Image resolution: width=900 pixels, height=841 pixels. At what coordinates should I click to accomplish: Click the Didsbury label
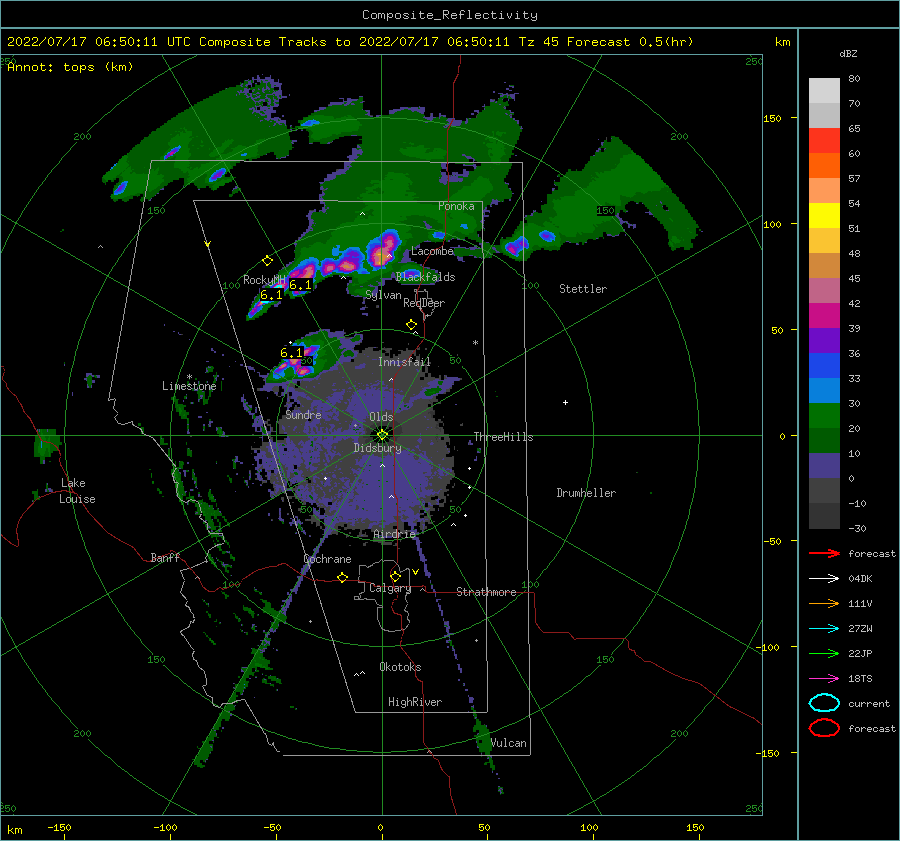pos(378,448)
